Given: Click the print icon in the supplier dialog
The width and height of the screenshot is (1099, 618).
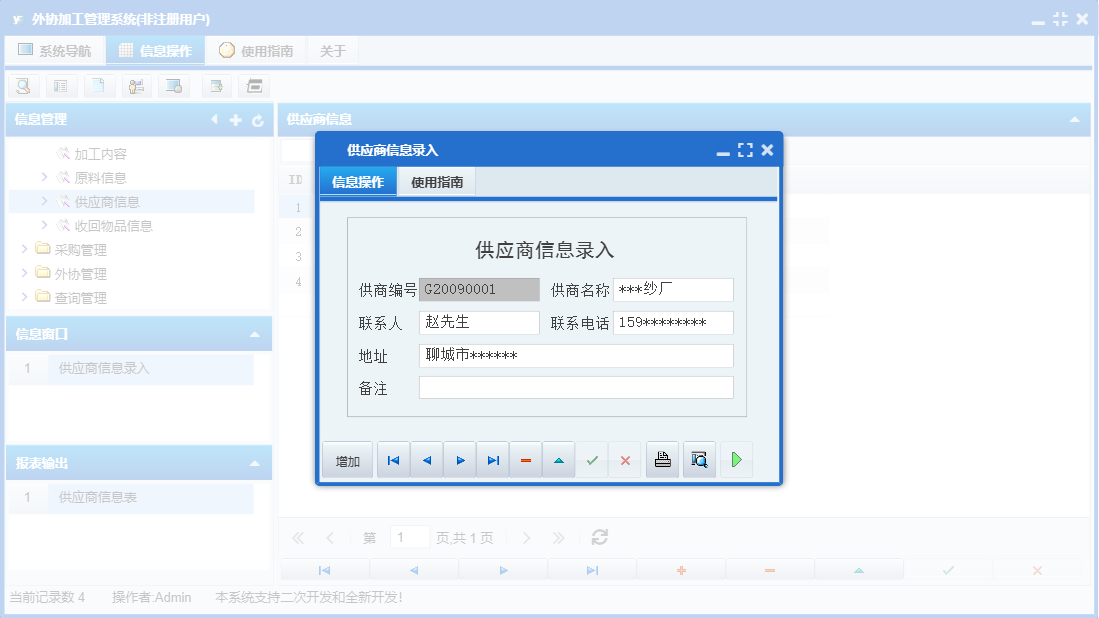Looking at the screenshot, I should 662,459.
